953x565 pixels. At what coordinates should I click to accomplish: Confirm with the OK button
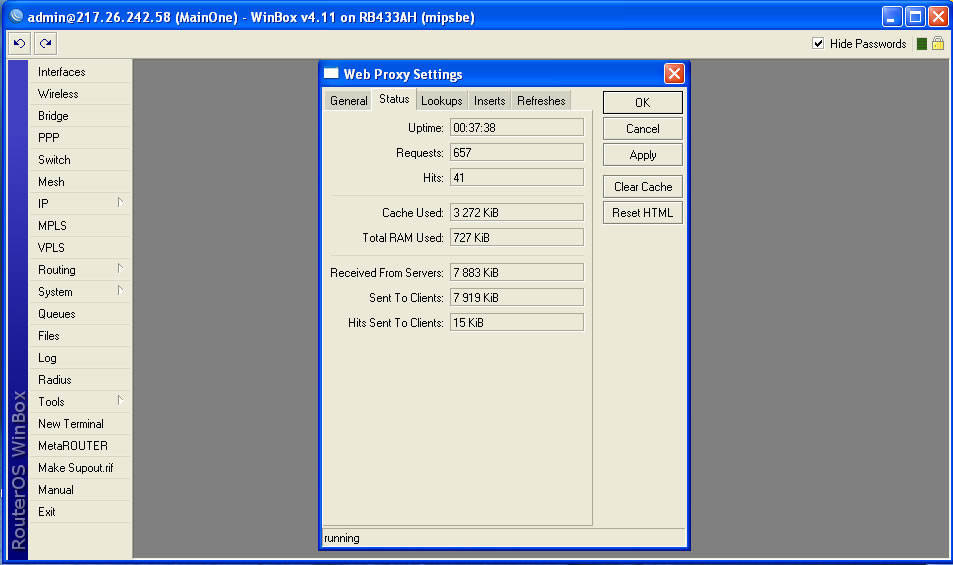[x=642, y=103]
